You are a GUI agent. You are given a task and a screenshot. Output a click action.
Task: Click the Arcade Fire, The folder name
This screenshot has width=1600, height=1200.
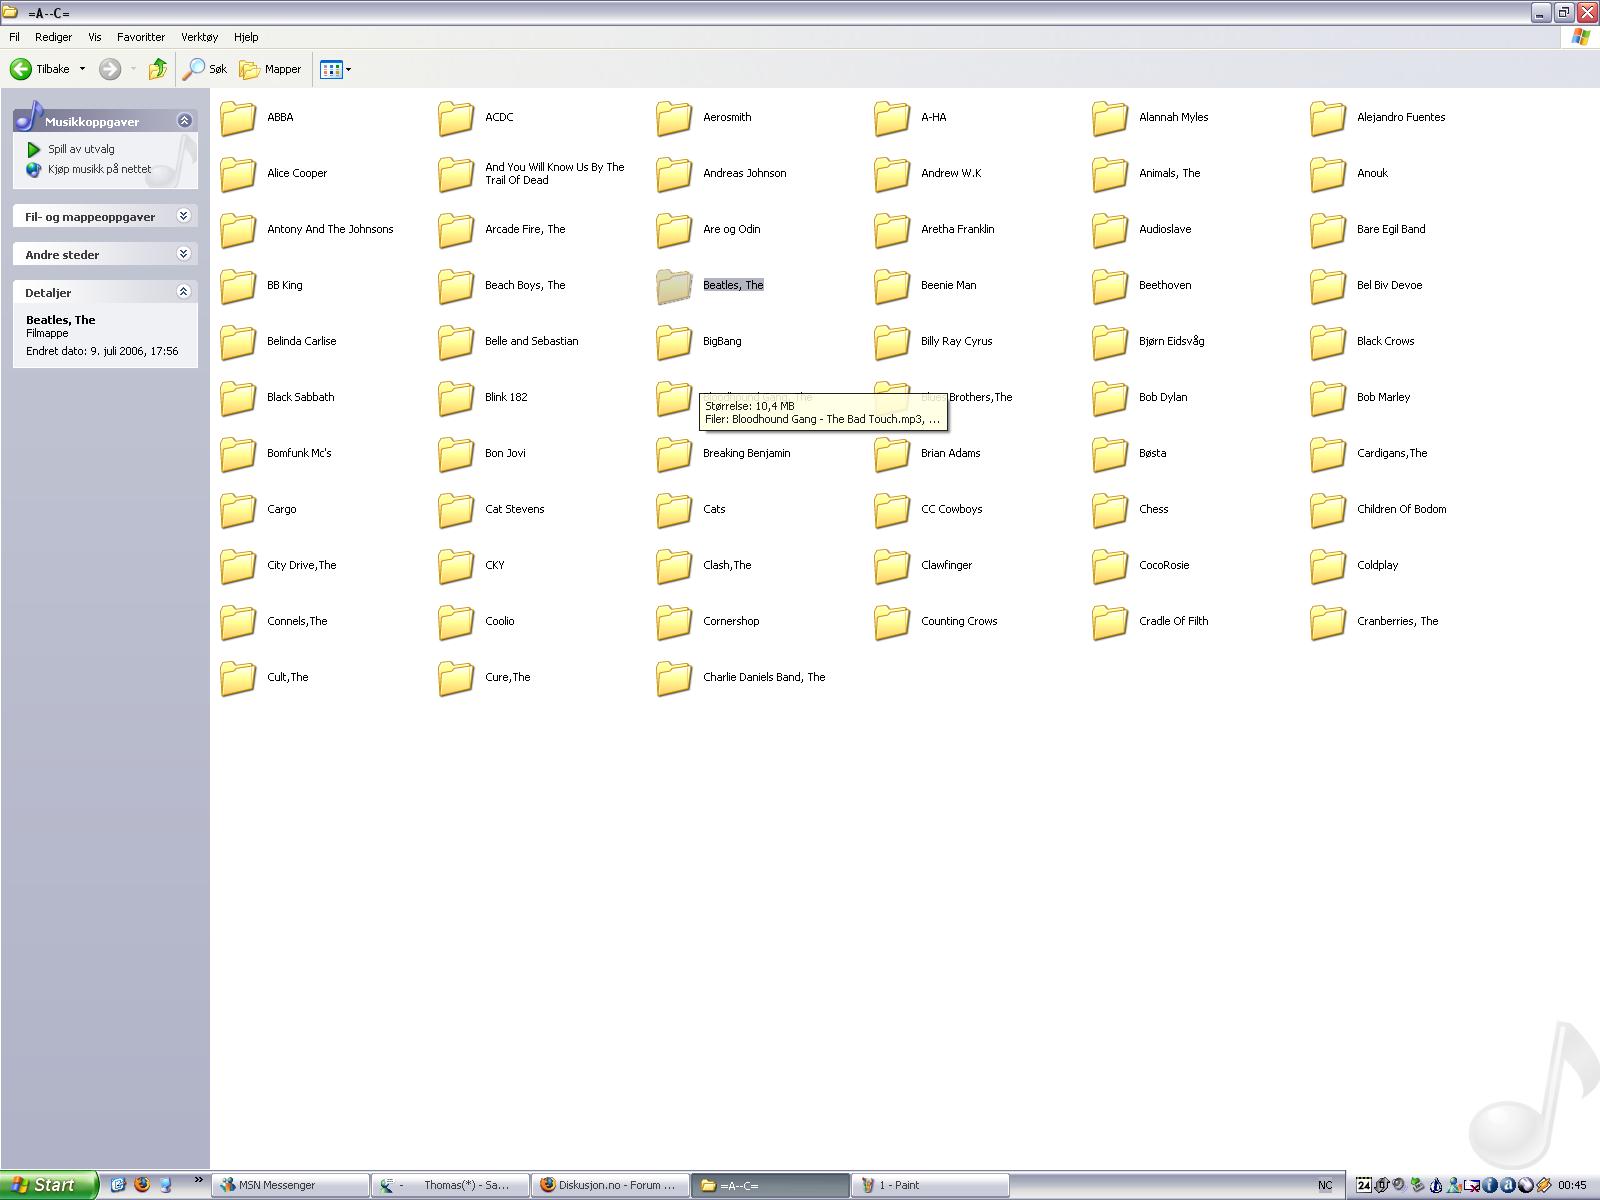tap(525, 229)
